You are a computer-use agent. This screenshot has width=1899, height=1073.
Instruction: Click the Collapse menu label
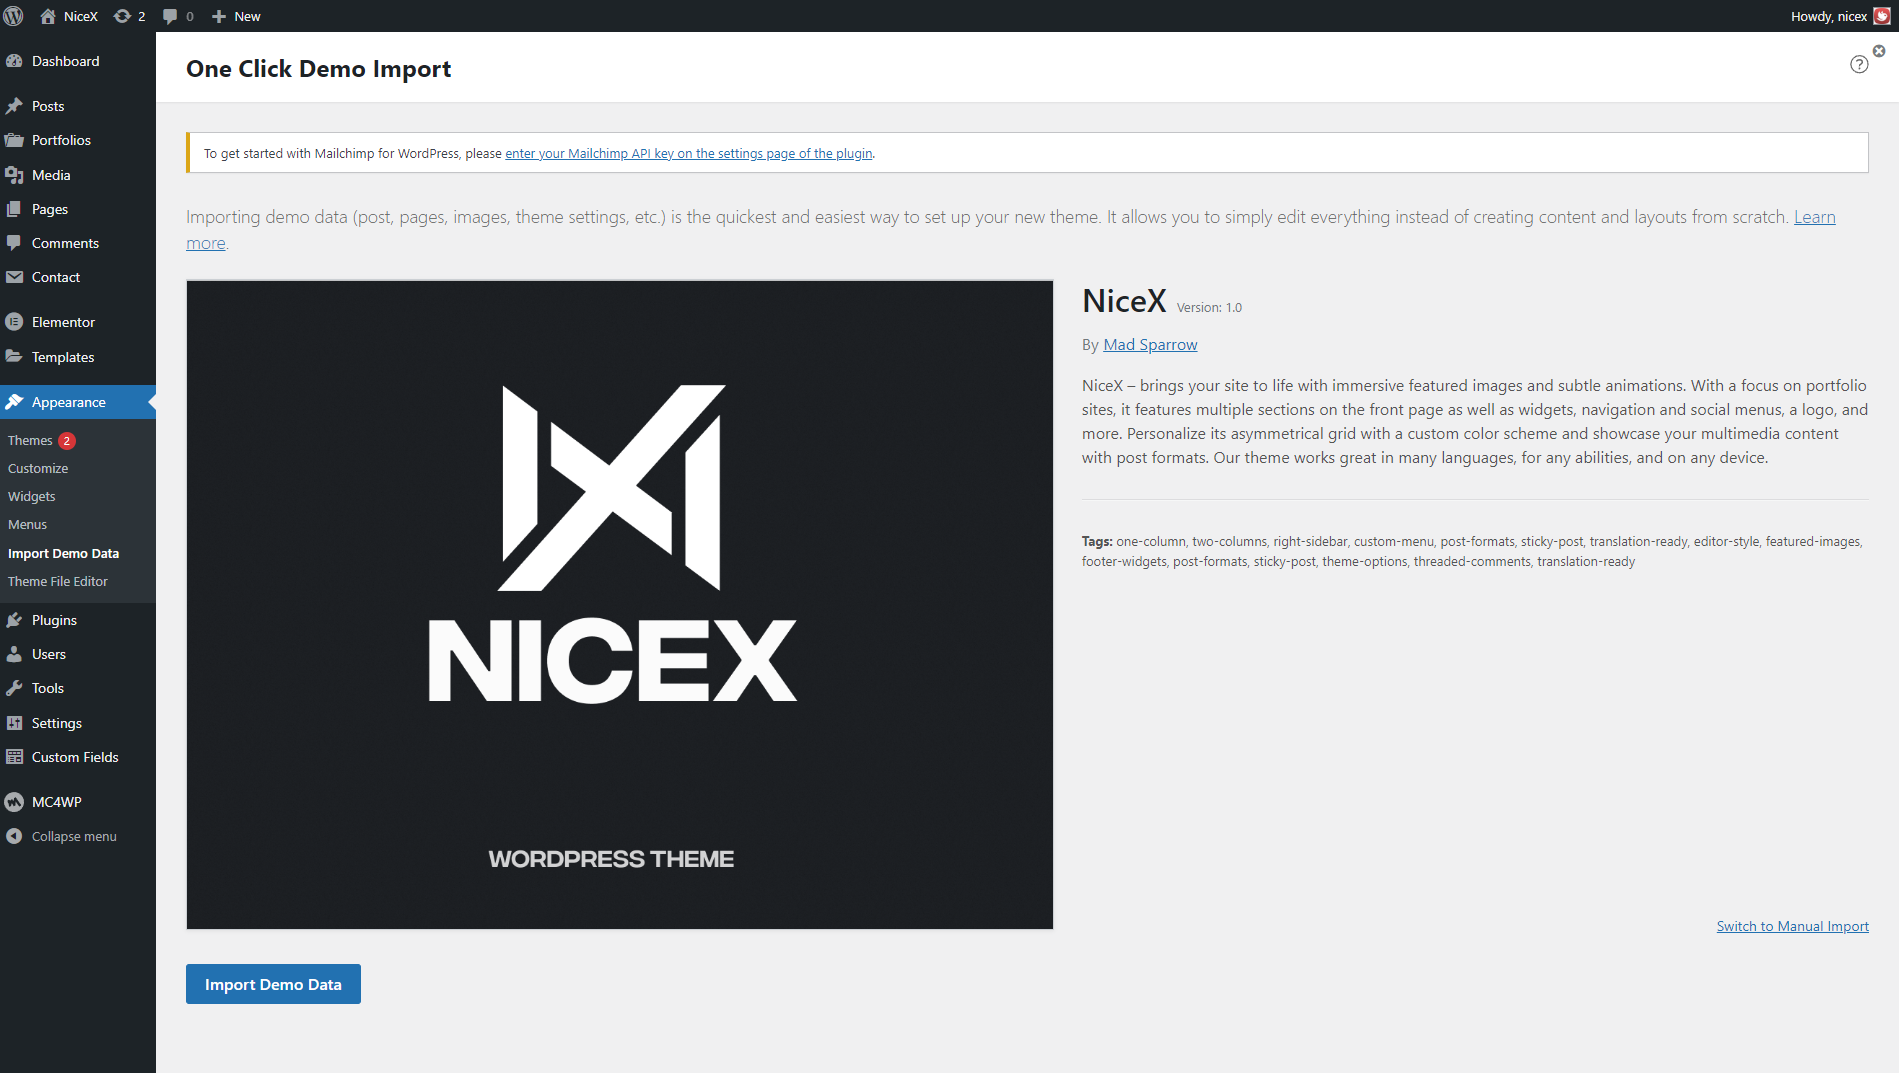74,836
